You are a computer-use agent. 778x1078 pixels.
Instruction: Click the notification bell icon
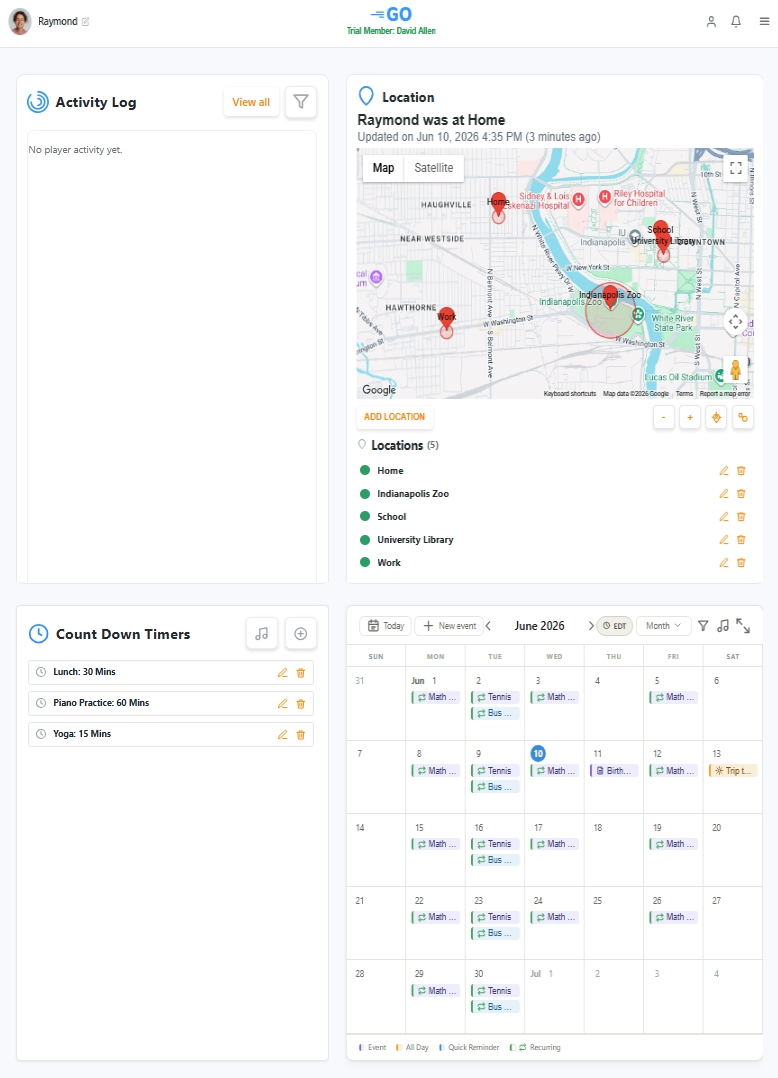(x=736, y=21)
